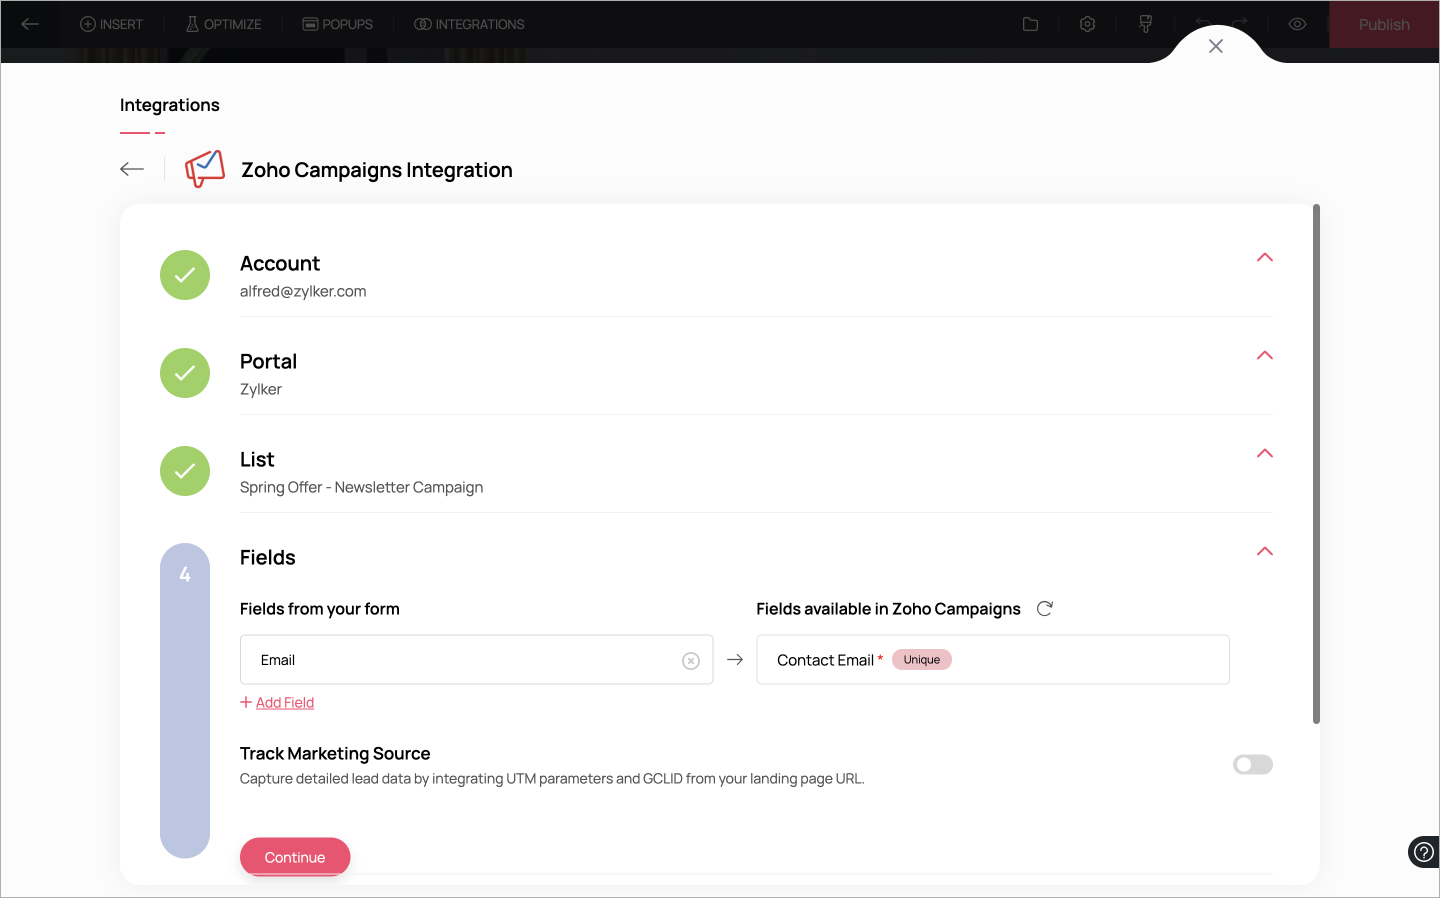Click the paint roller style icon
The image size is (1440, 898).
(1146, 24)
